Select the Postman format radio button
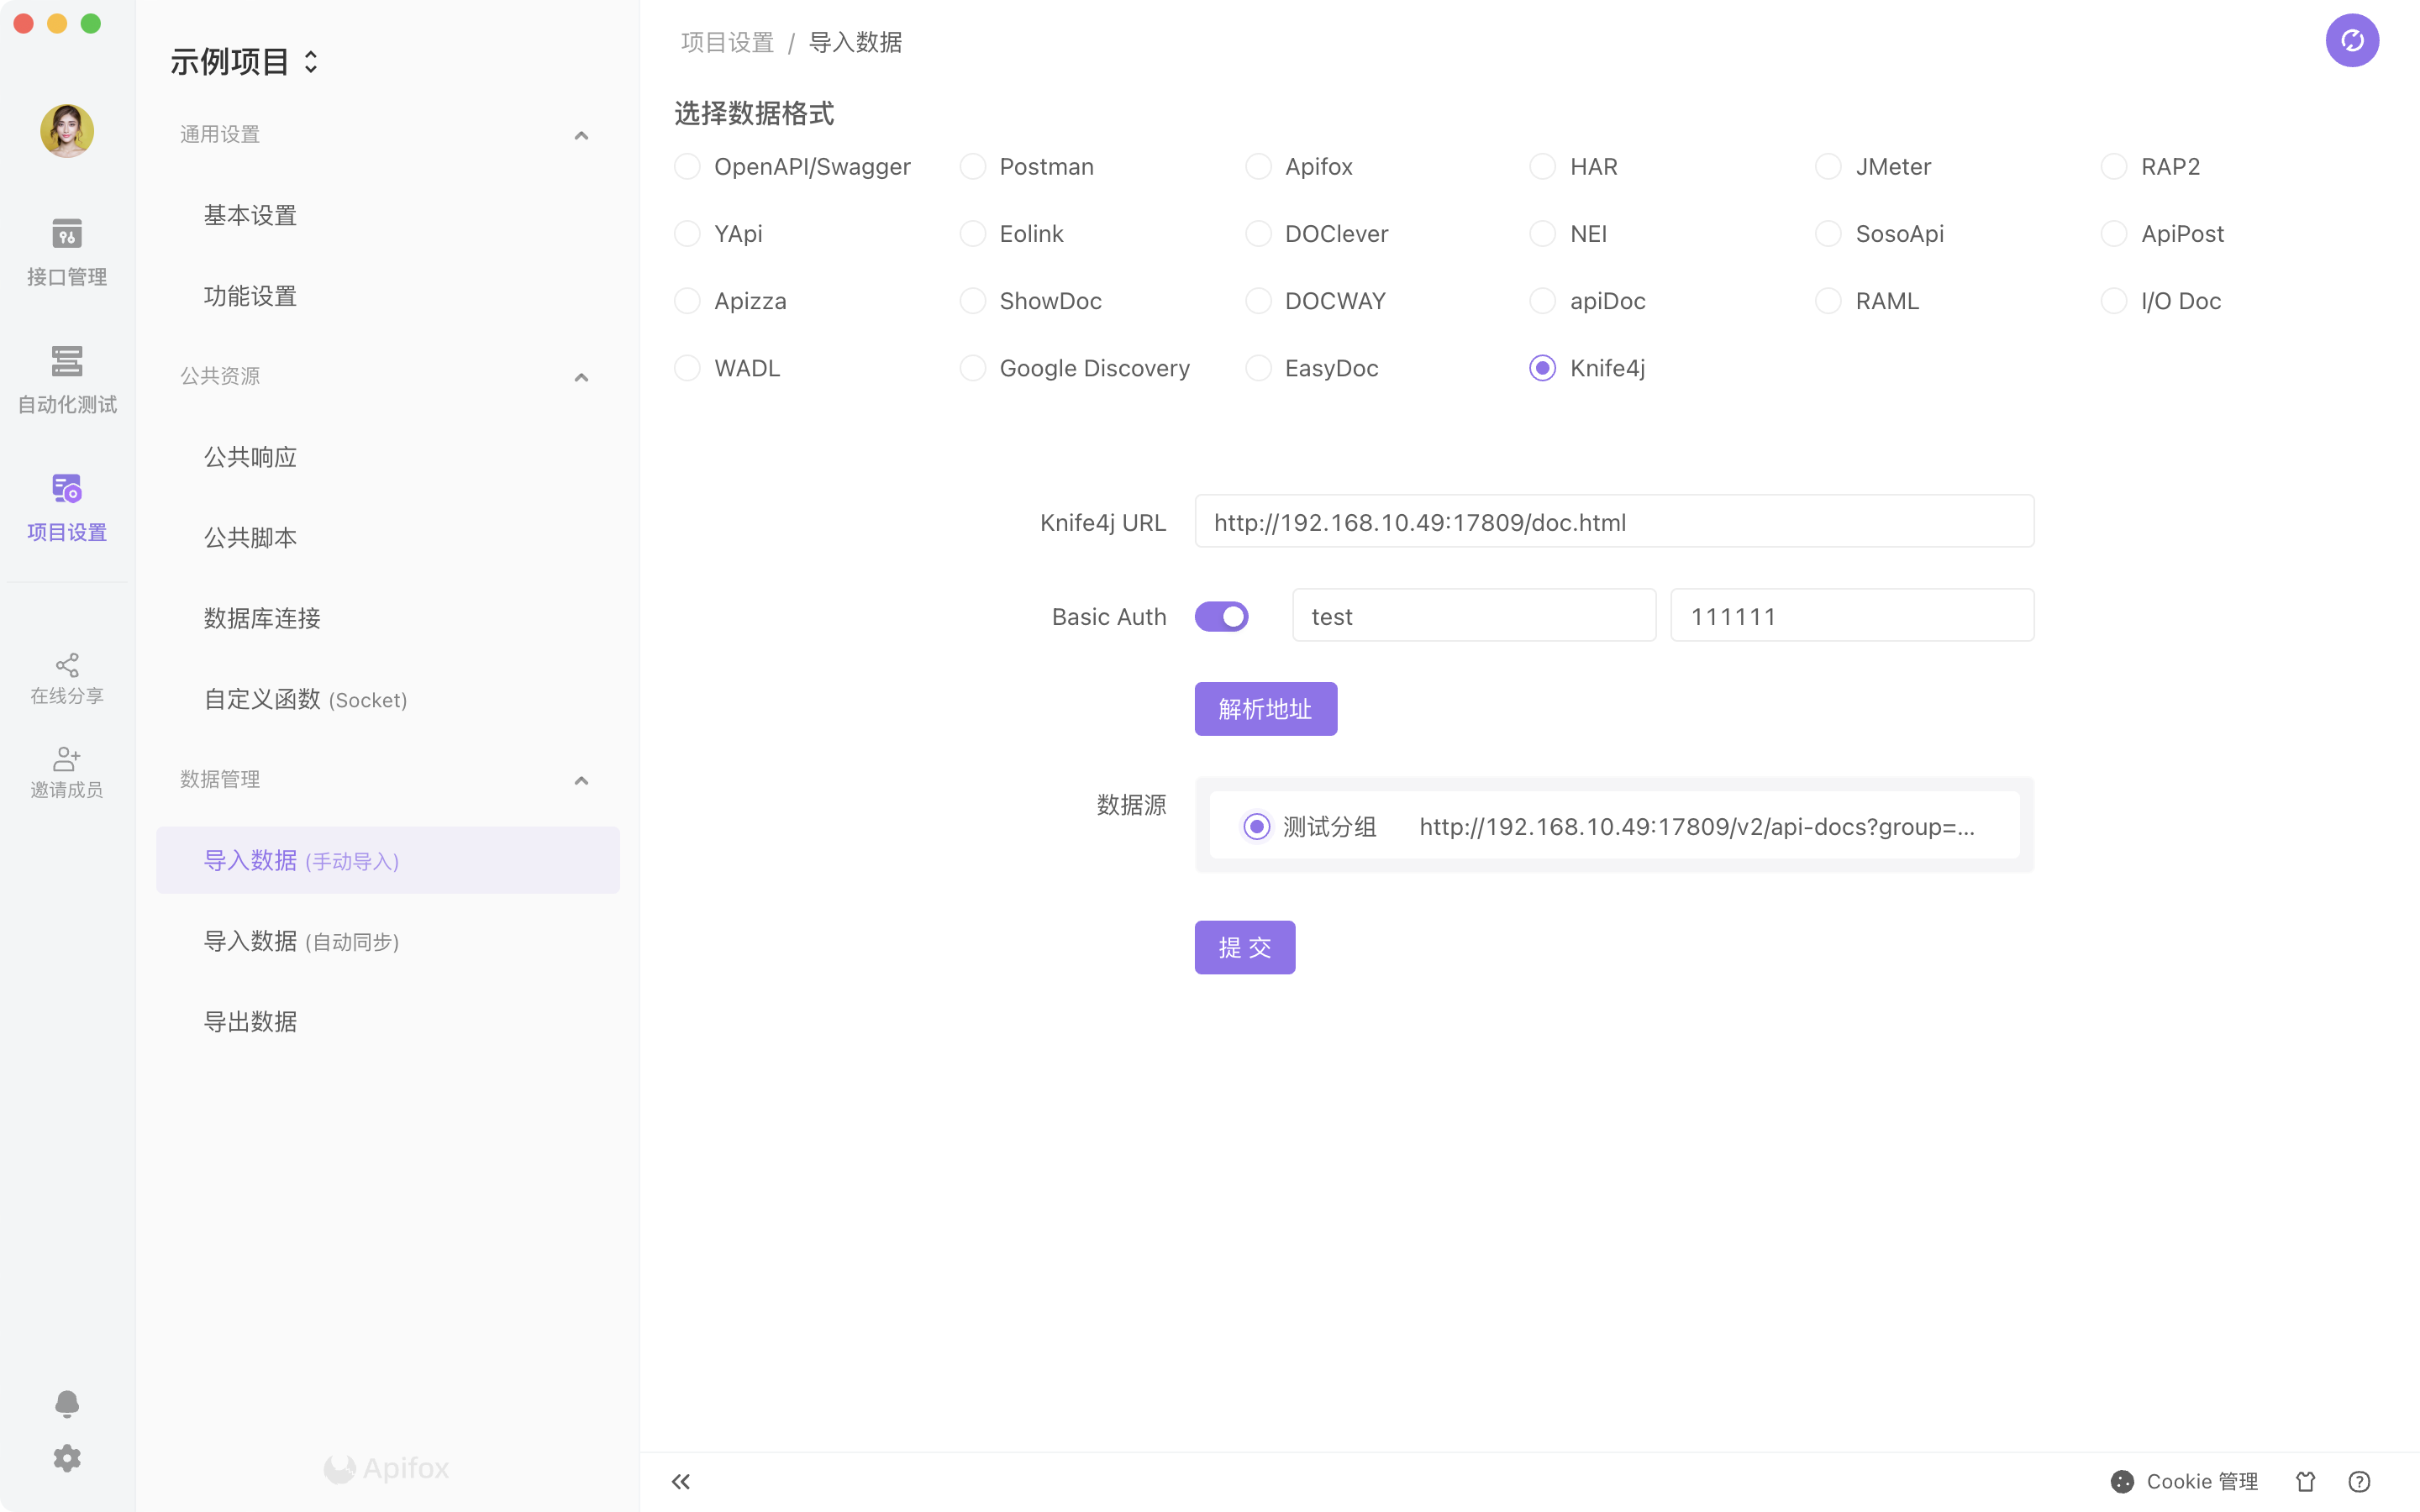This screenshot has height=1512, width=2420. (972, 166)
